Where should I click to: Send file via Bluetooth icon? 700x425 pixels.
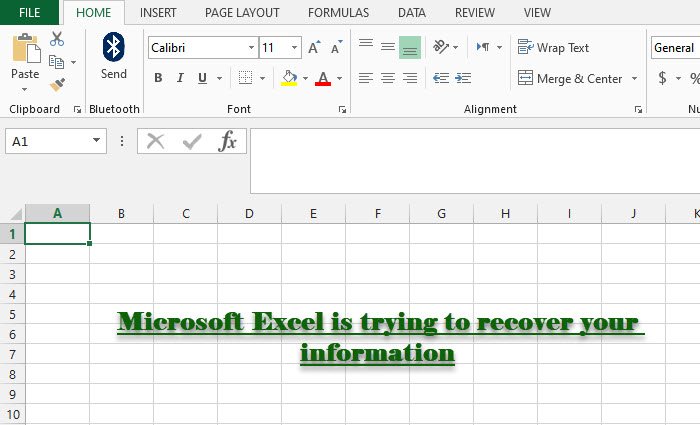click(x=113, y=47)
